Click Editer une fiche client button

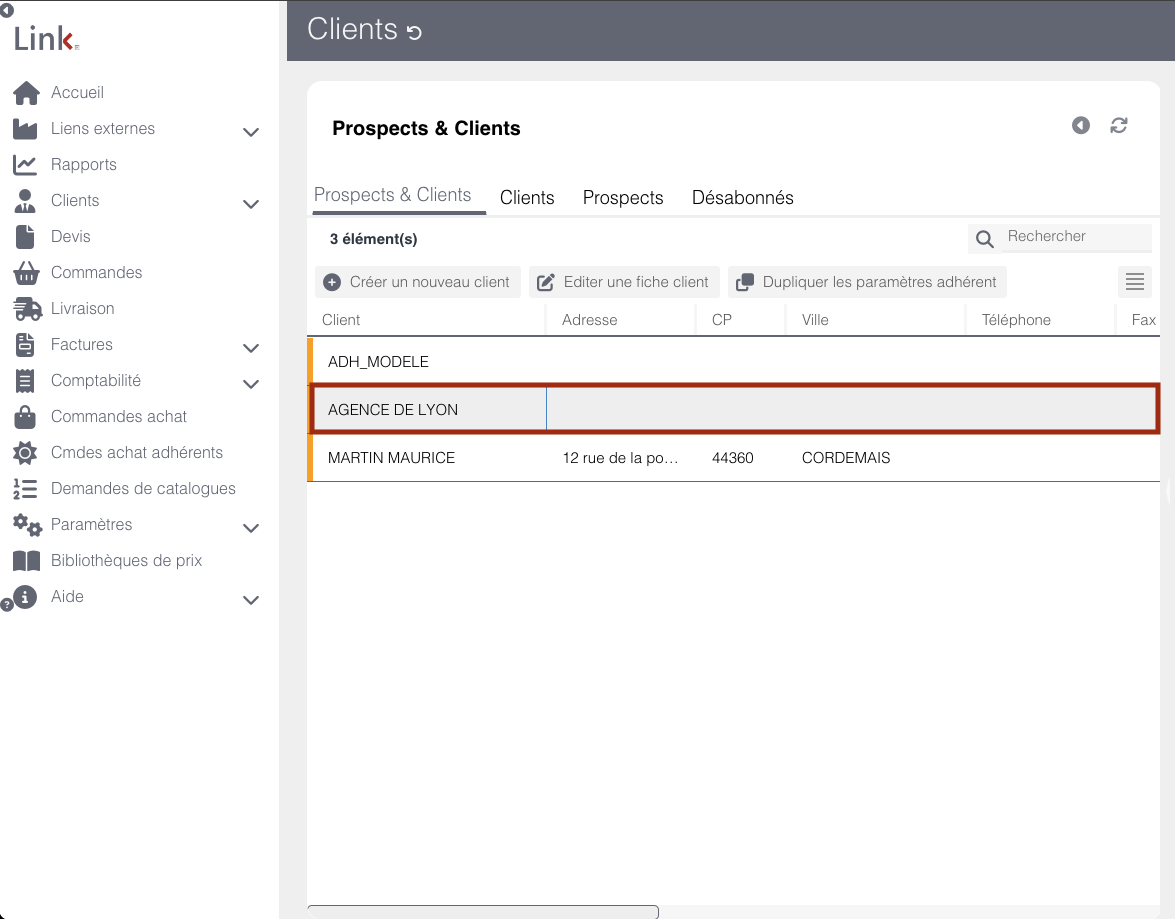point(623,282)
